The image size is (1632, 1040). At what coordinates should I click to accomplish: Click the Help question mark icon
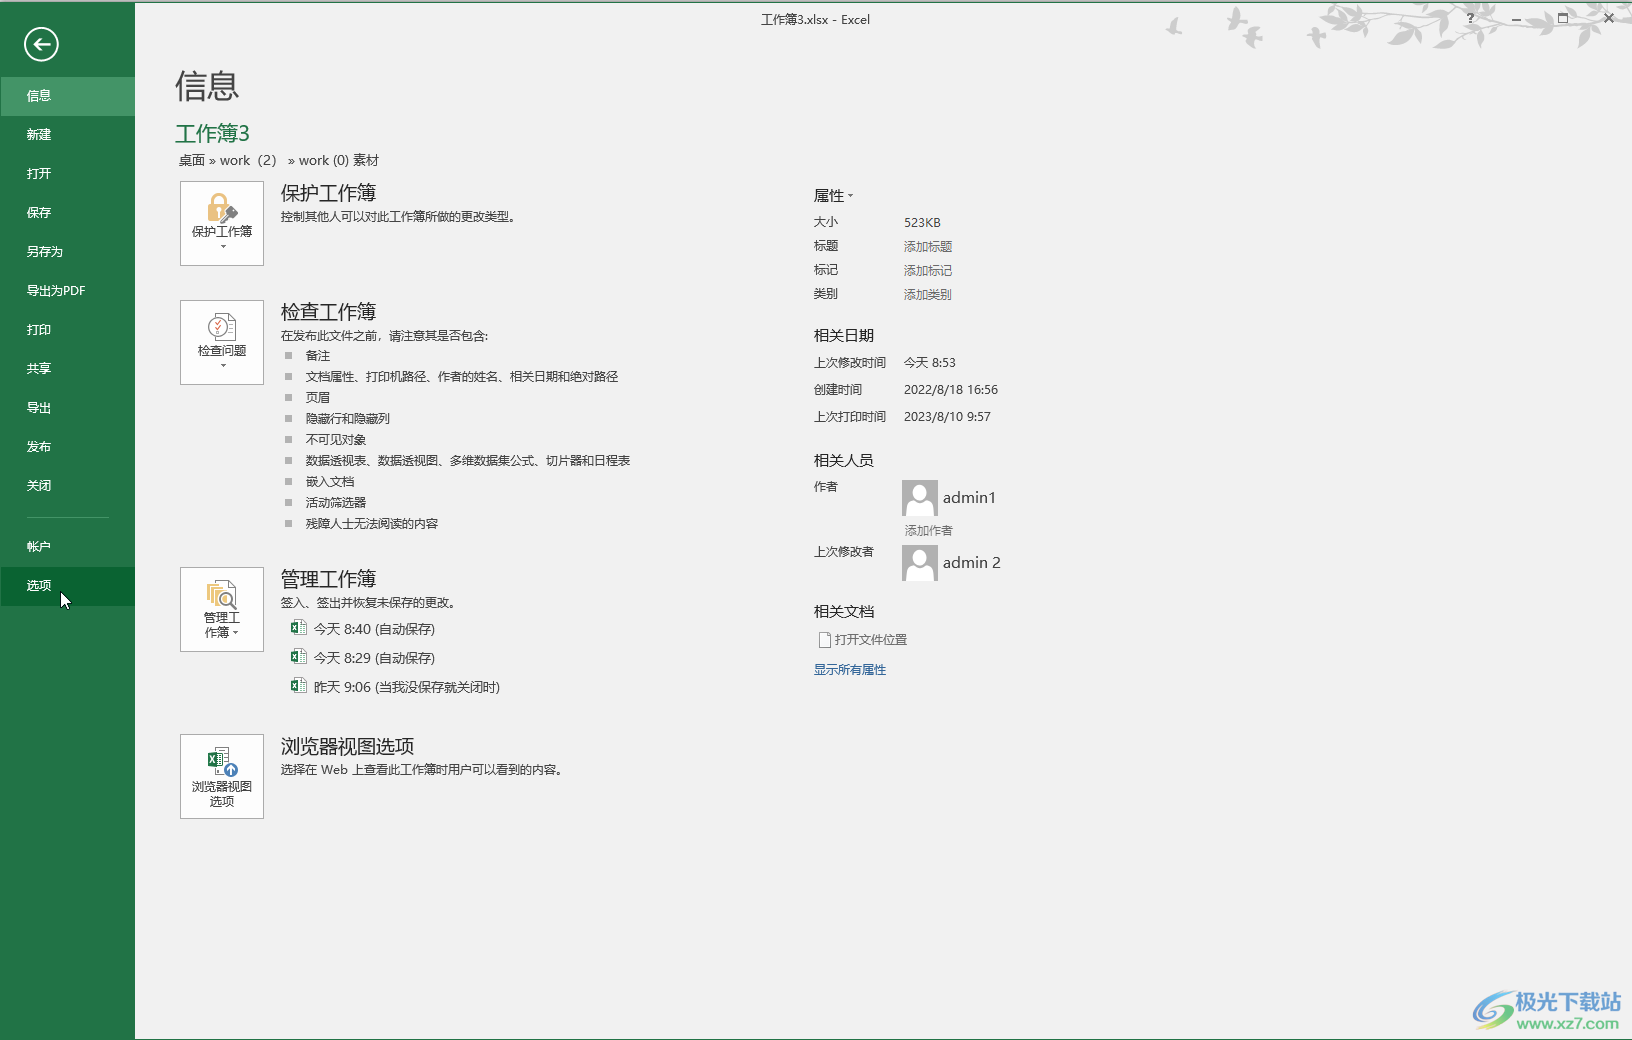[x=1470, y=18]
